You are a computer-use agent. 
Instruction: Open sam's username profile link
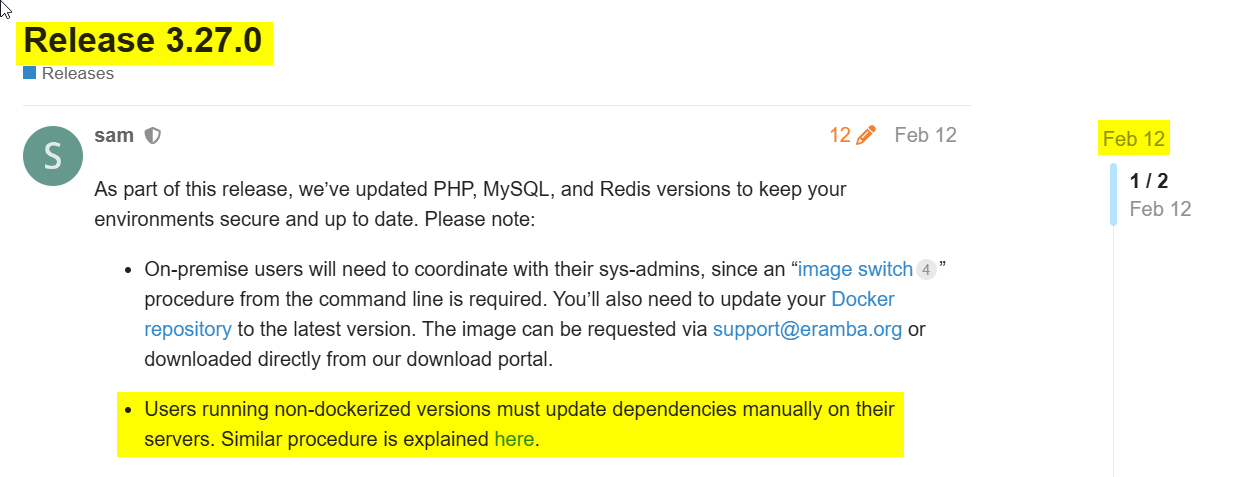click(114, 135)
